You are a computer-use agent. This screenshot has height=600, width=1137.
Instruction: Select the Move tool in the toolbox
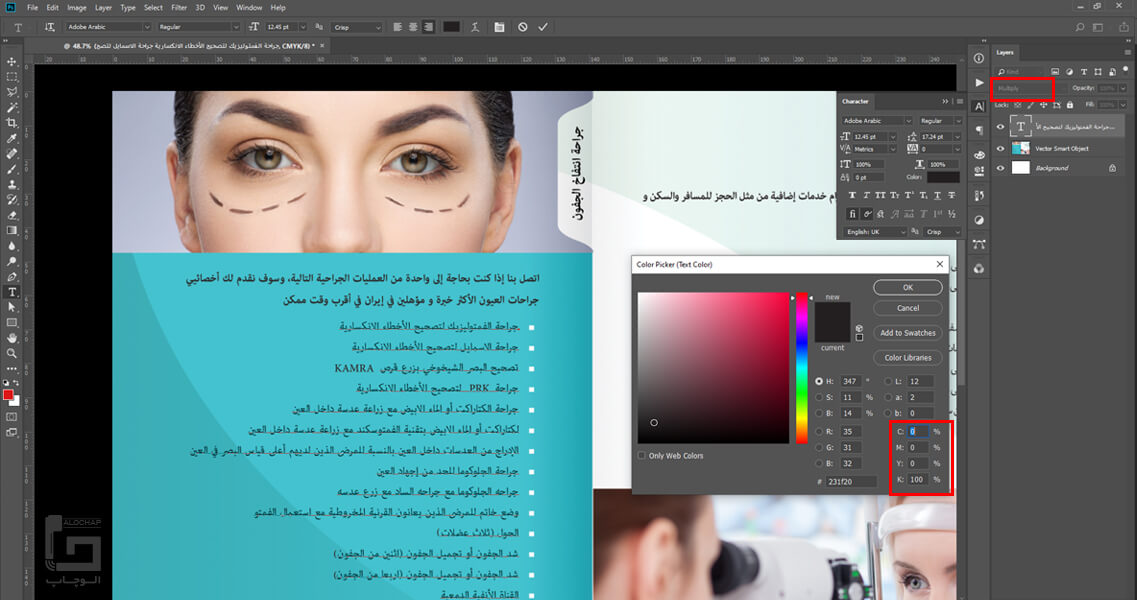(12, 62)
